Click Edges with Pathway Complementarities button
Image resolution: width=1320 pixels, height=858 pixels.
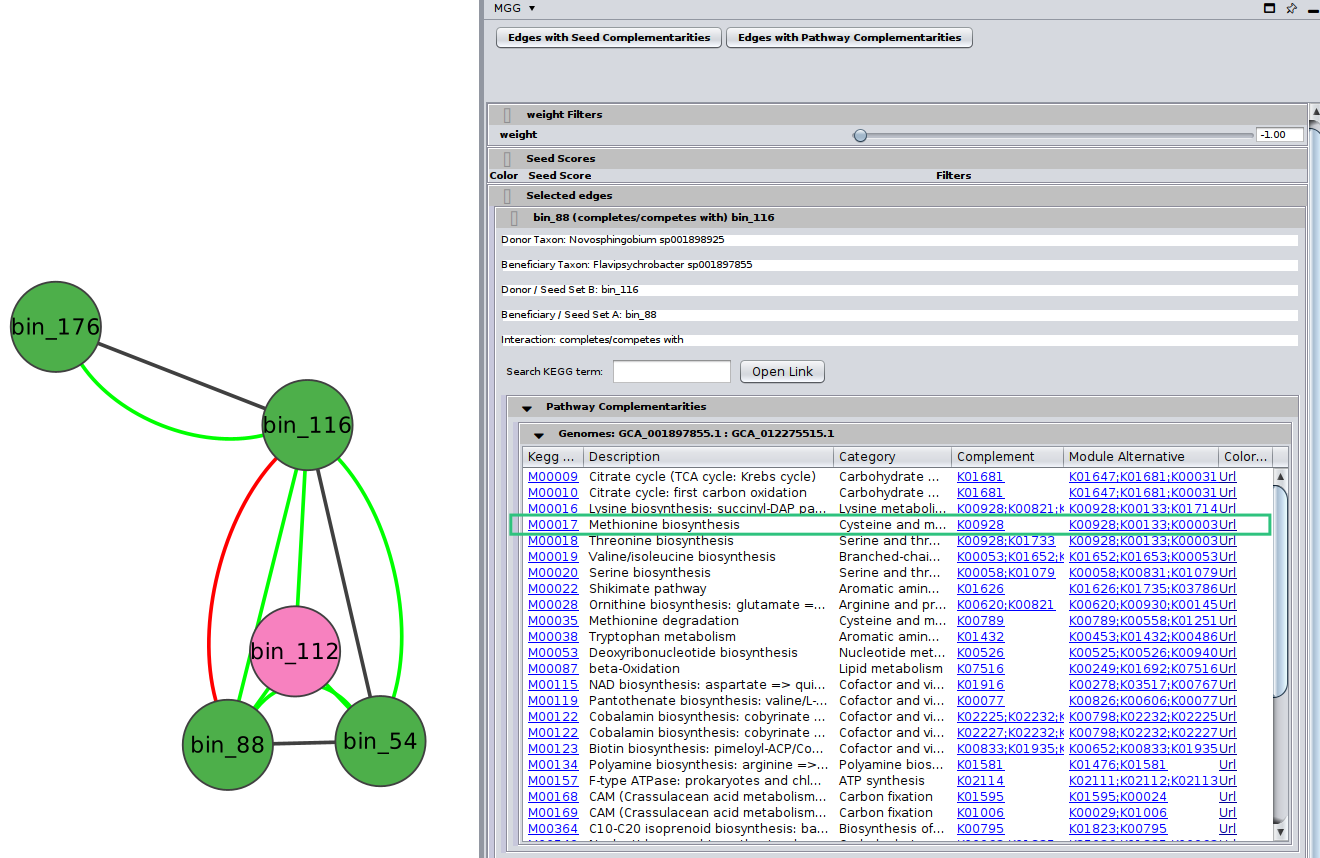click(849, 38)
